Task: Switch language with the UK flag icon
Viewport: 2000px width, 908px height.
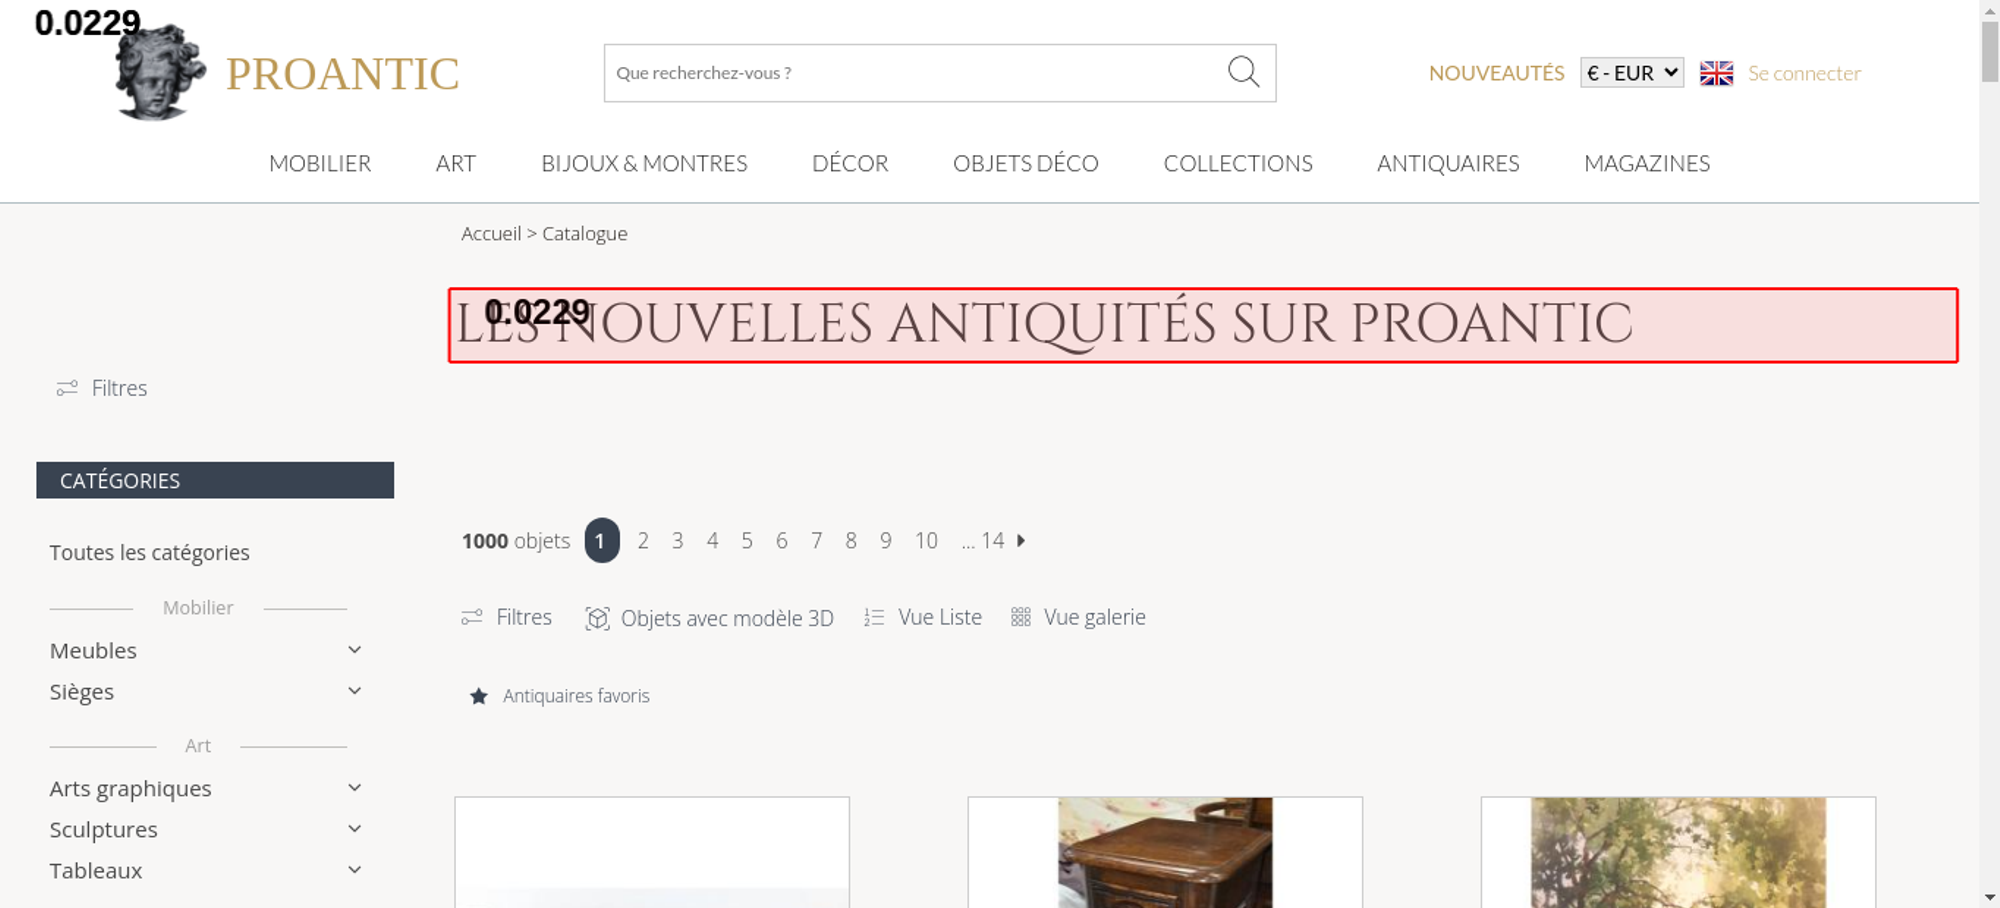Action: coord(1716,73)
